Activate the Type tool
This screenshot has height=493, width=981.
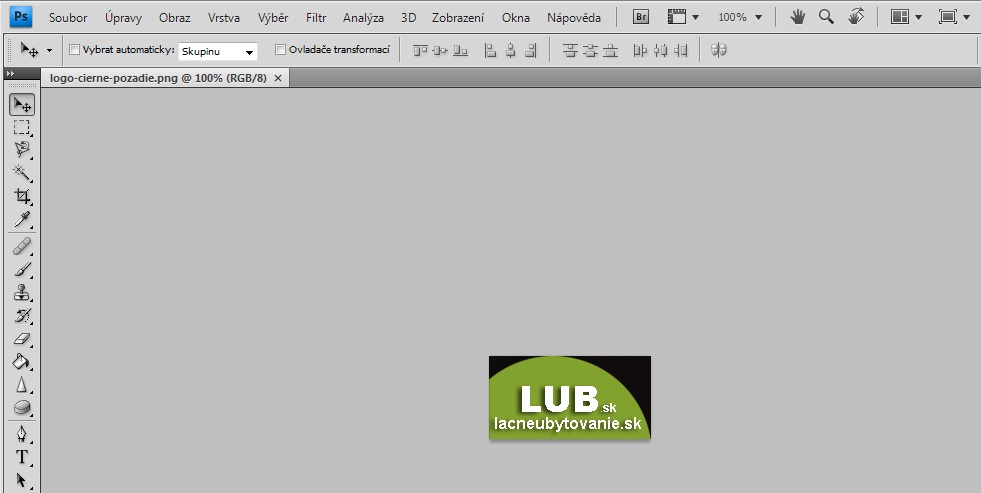click(22, 457)
